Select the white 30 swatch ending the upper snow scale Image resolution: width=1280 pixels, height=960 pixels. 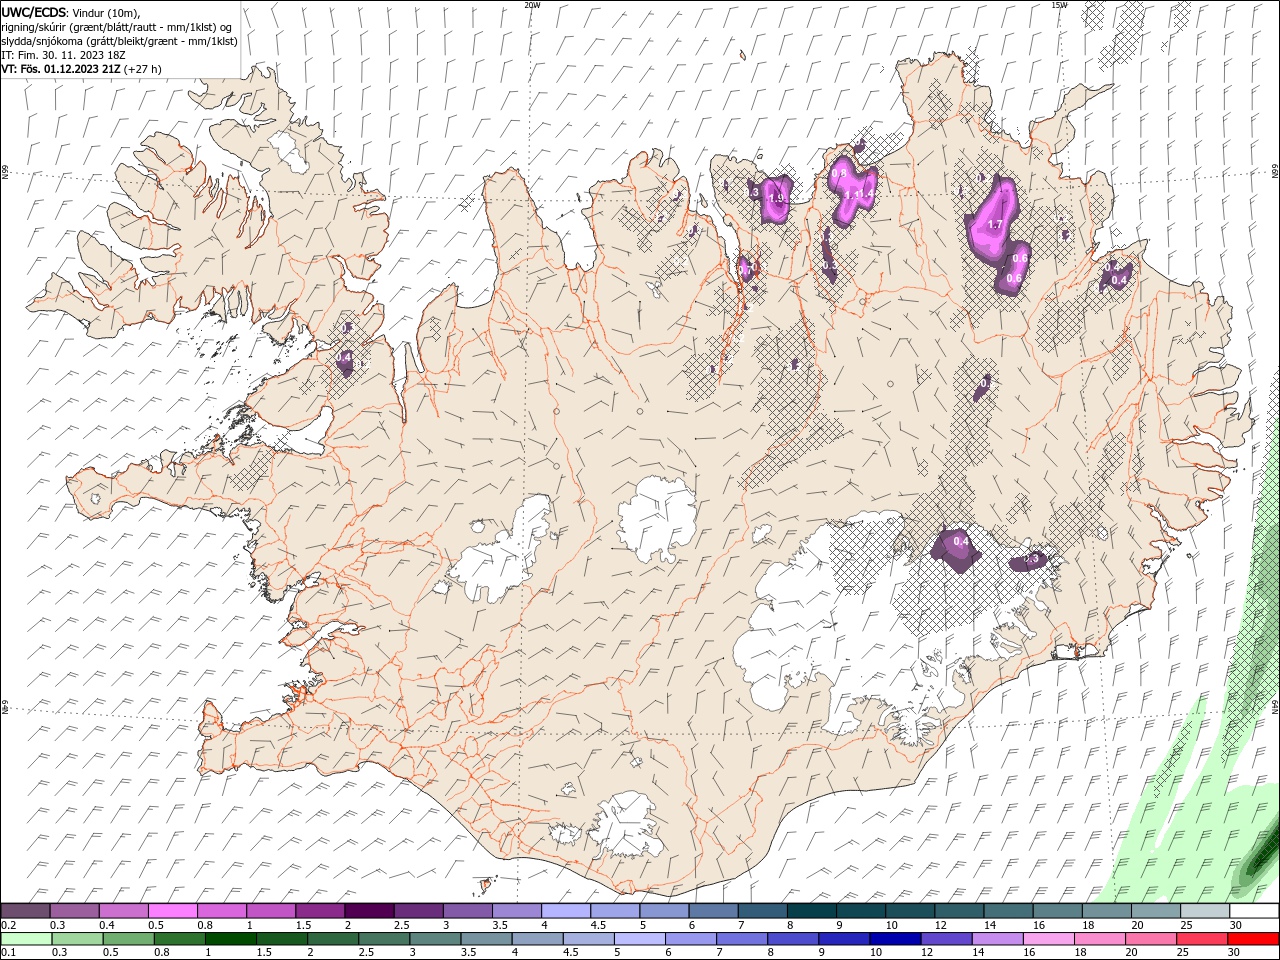(x=1253, y=911)
